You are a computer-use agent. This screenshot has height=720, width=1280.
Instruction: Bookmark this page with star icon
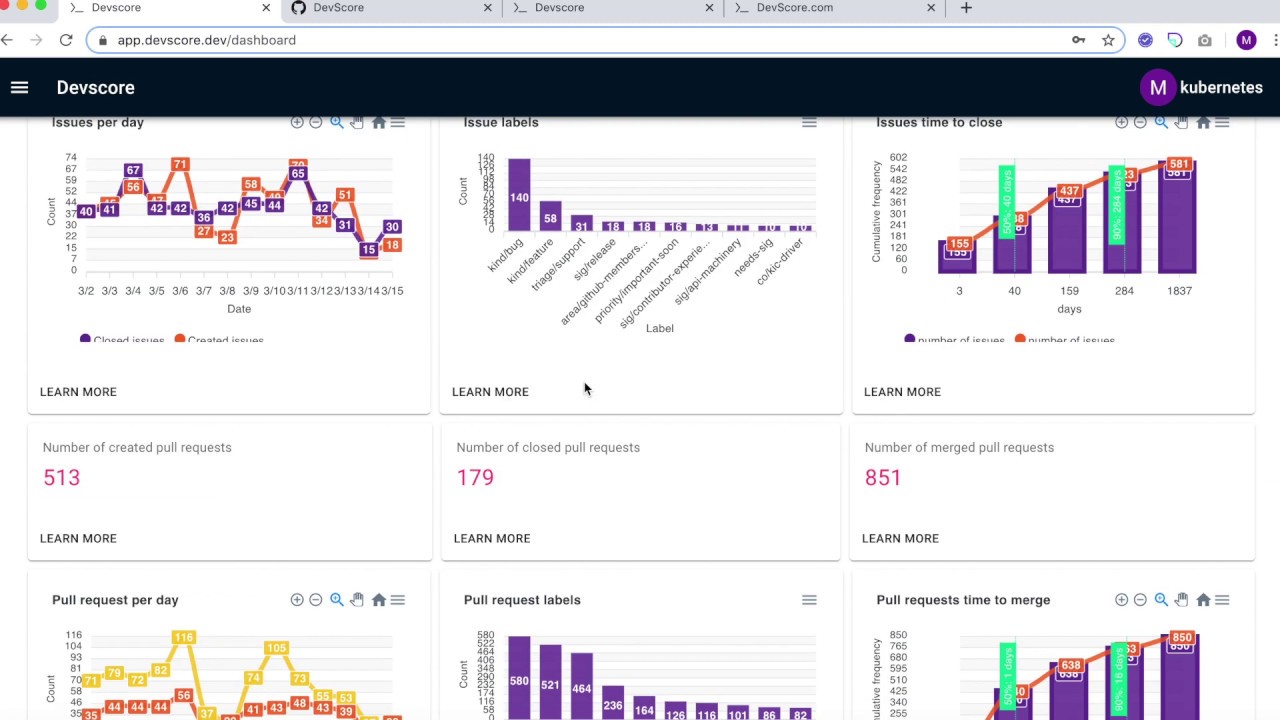1108,40
